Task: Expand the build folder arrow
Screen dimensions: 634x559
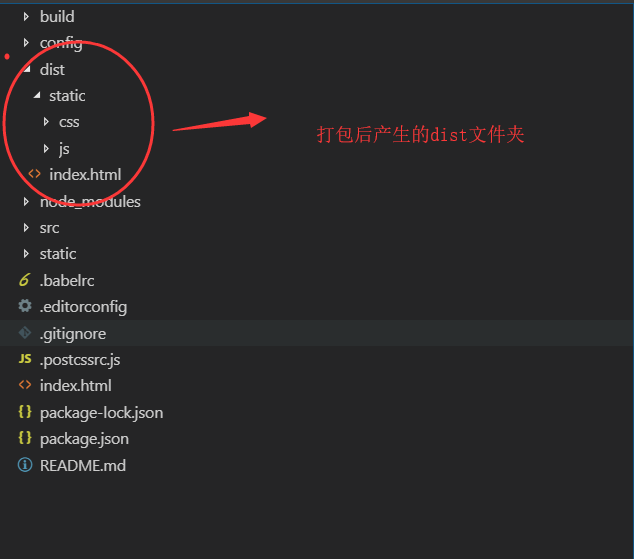Action: click(x=27, y=17)
